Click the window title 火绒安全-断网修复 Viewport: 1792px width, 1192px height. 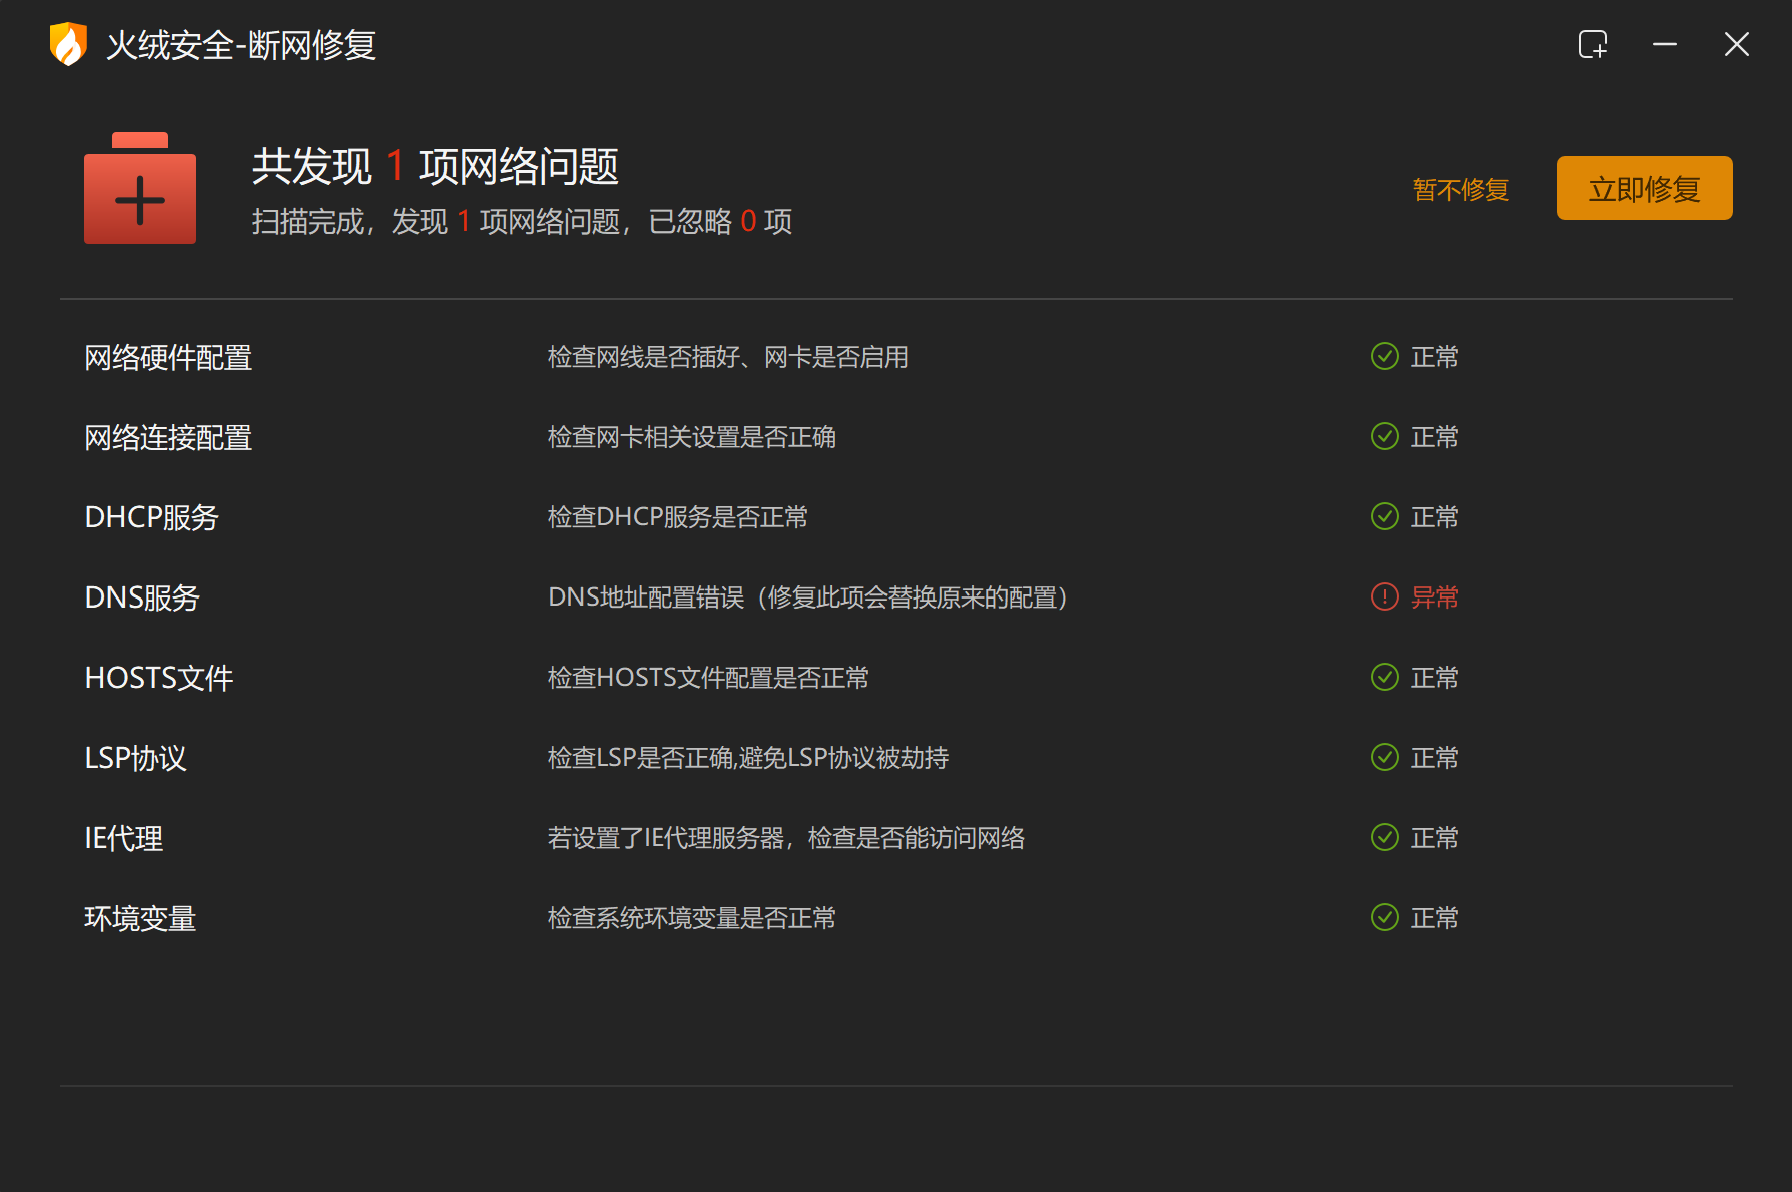241,45
